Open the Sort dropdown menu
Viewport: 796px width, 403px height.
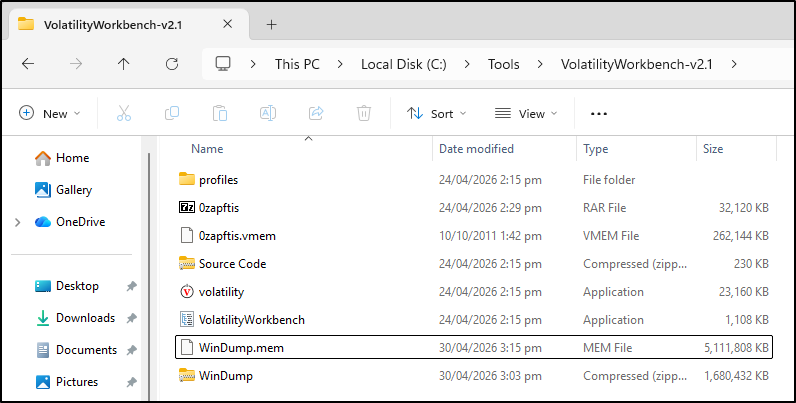(436, 113)
